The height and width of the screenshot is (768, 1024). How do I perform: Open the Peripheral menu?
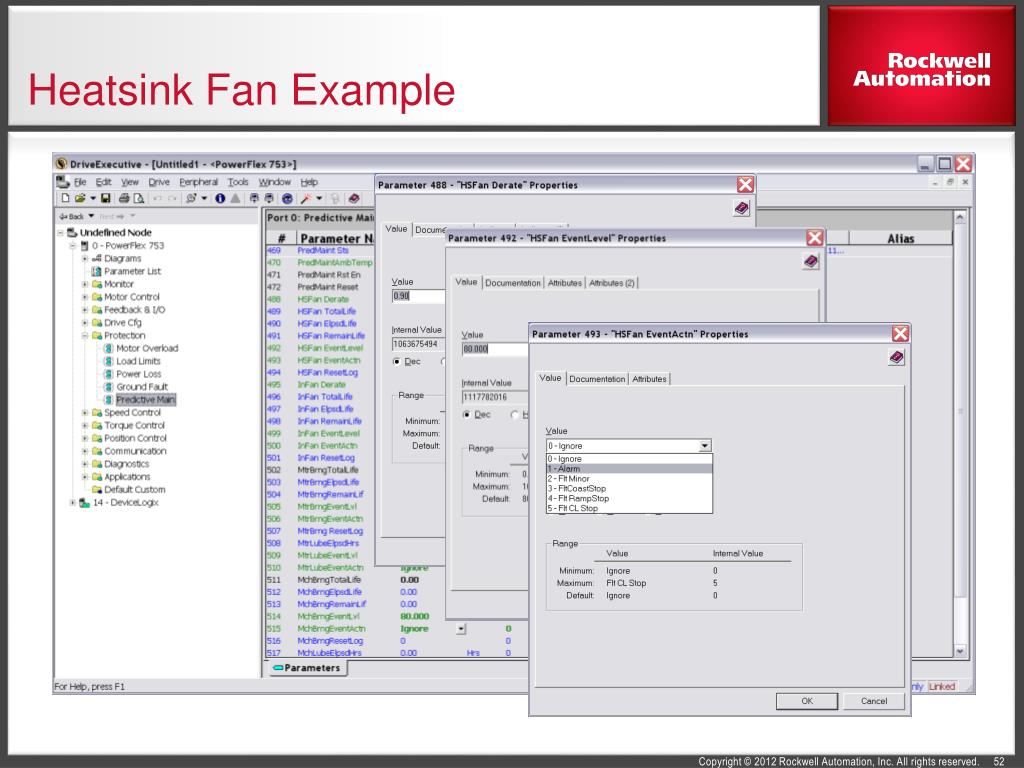click(199, 182)
